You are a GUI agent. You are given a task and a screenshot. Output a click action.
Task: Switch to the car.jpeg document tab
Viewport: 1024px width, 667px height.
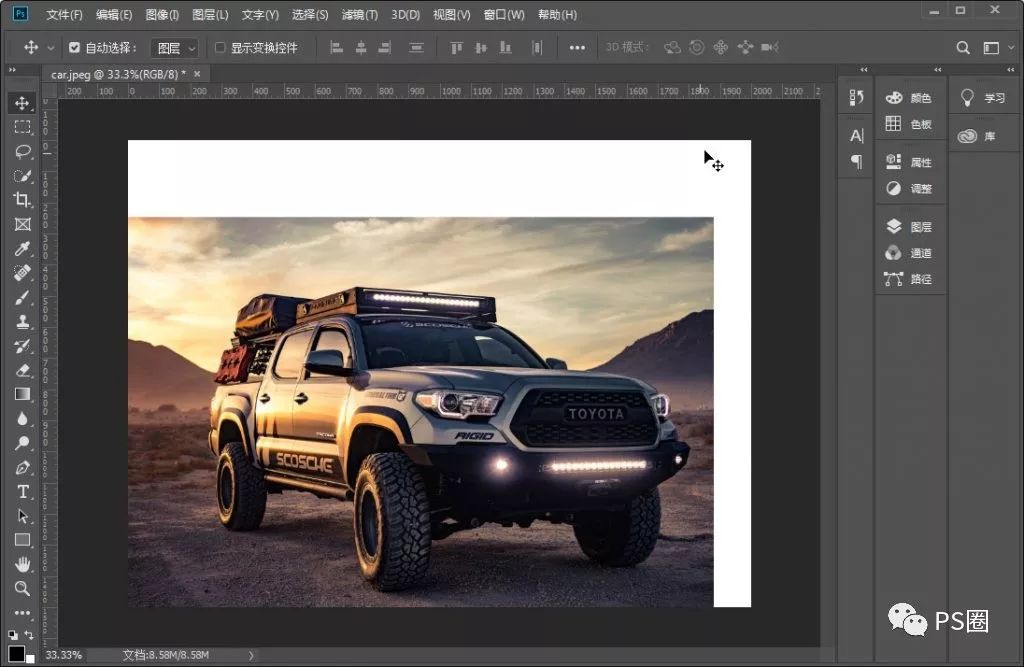click(x=118, y=74)
